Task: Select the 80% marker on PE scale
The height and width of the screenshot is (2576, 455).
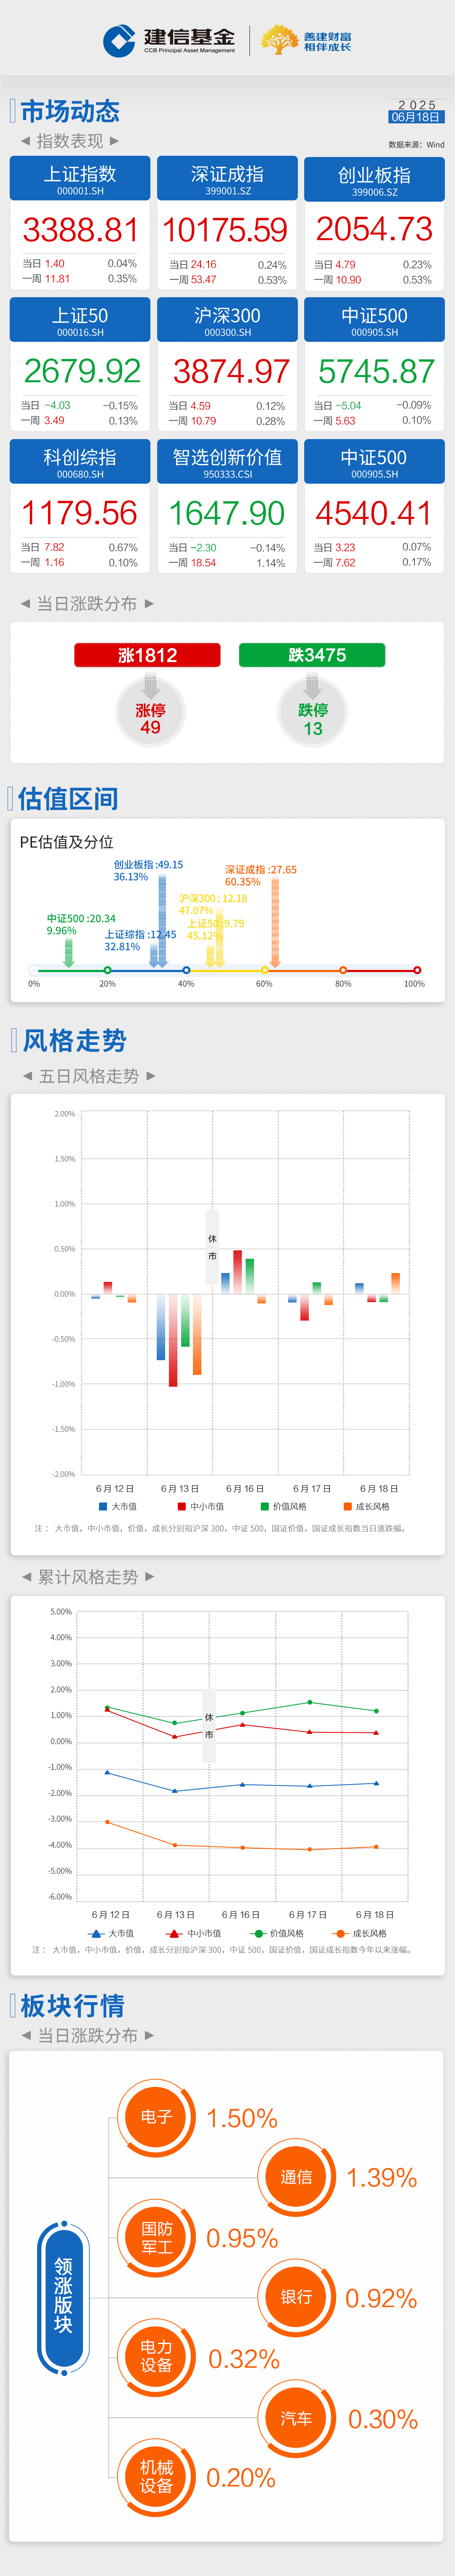Action: [343, 970]
